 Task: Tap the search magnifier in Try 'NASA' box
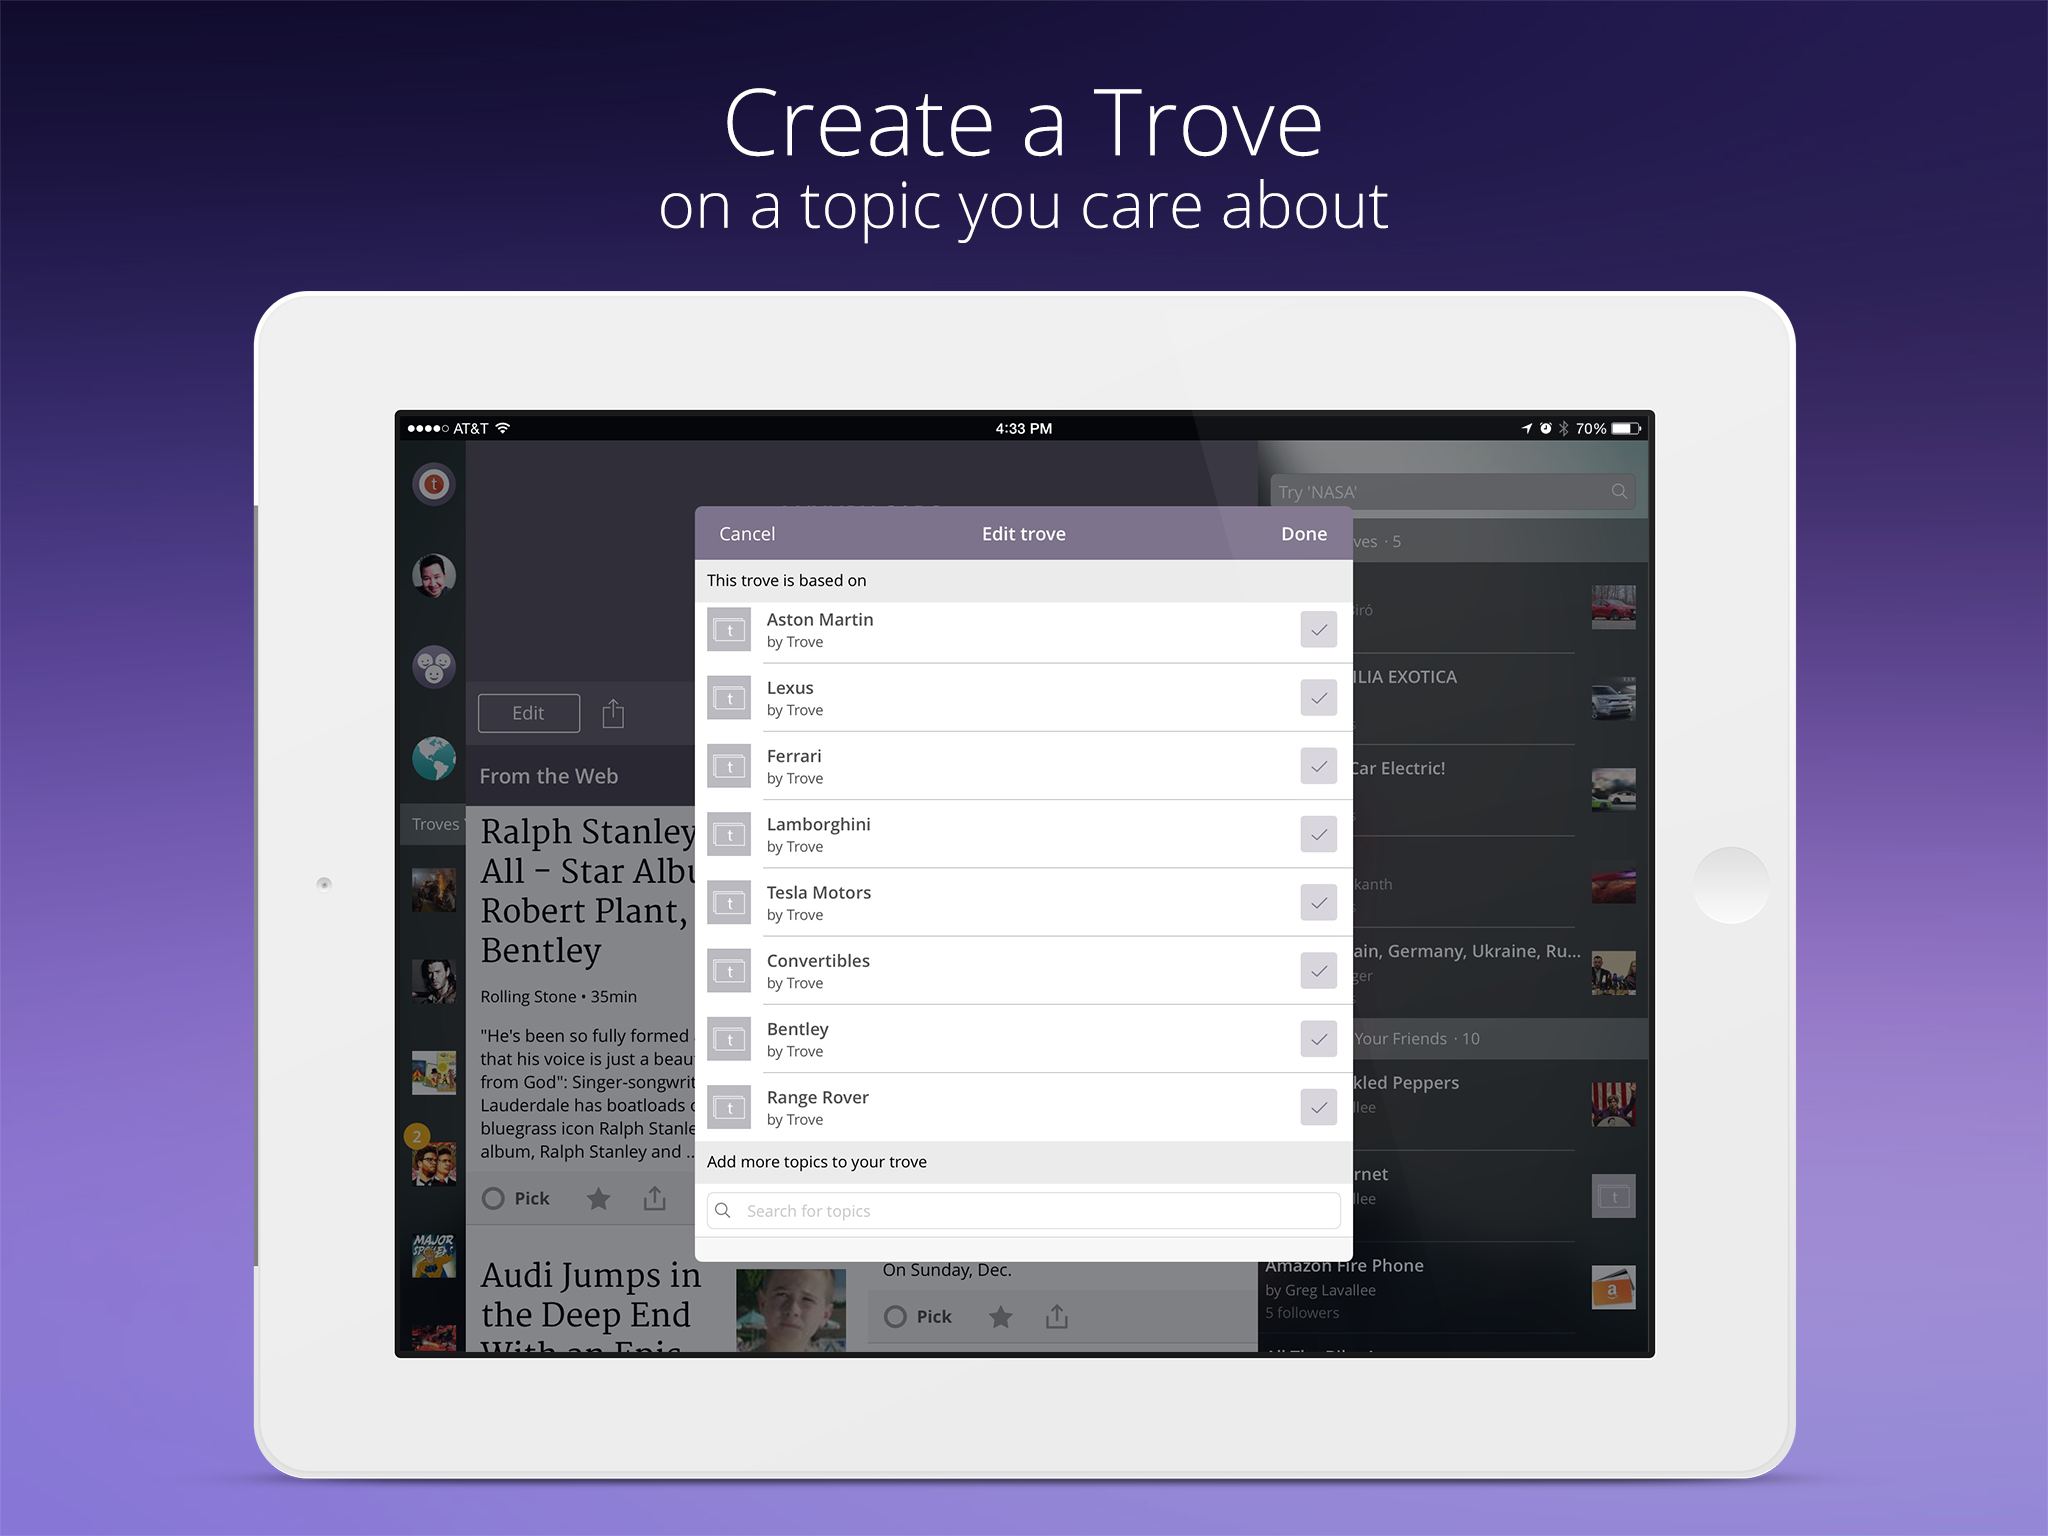pos(1619,491)
